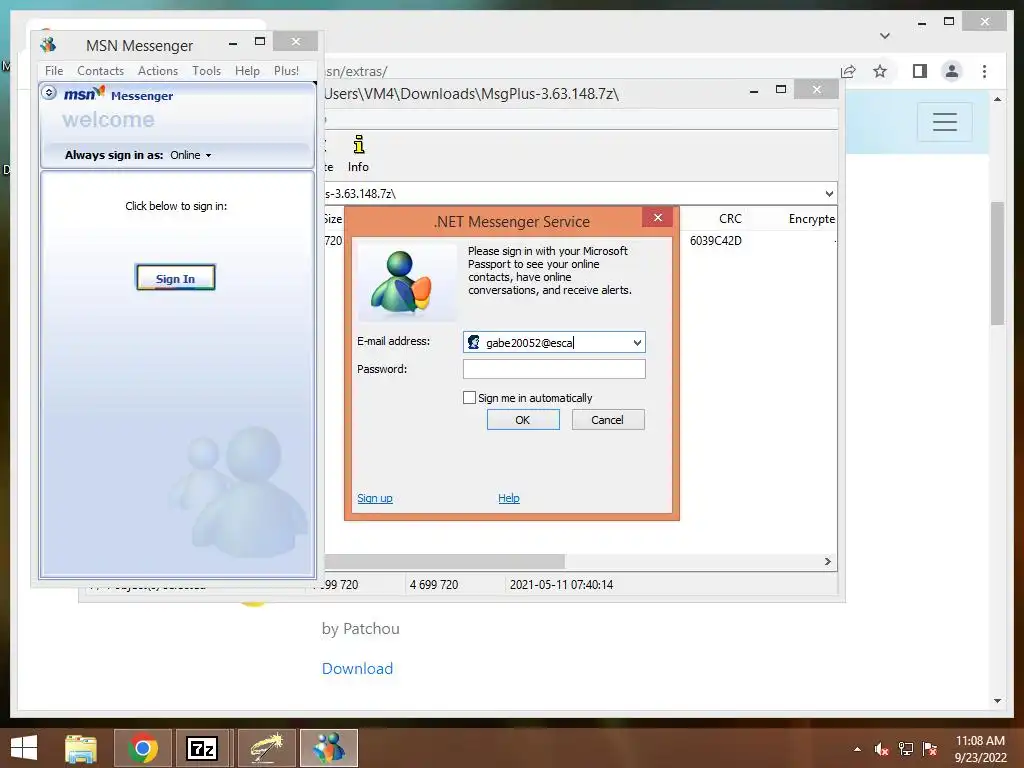Click the browser scrollbar up arrow
Image resolution: width=1024 pixels, height=768 pixels.
coord(997,99)
